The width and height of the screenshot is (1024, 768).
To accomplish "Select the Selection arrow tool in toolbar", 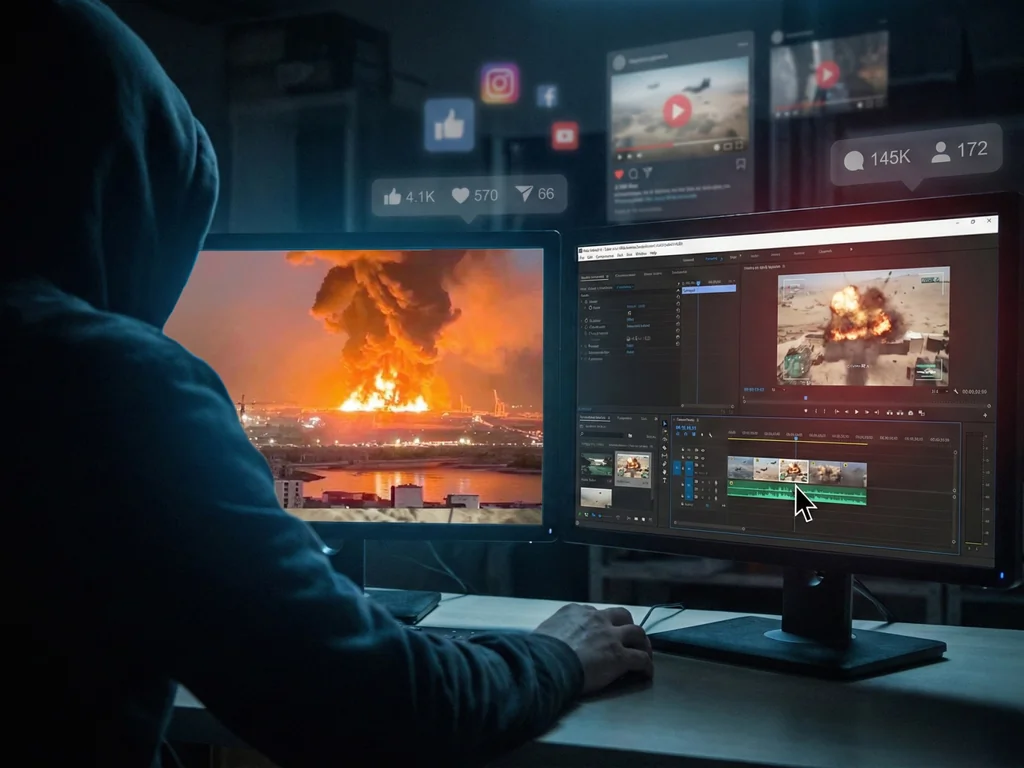I will pos(666,423).
